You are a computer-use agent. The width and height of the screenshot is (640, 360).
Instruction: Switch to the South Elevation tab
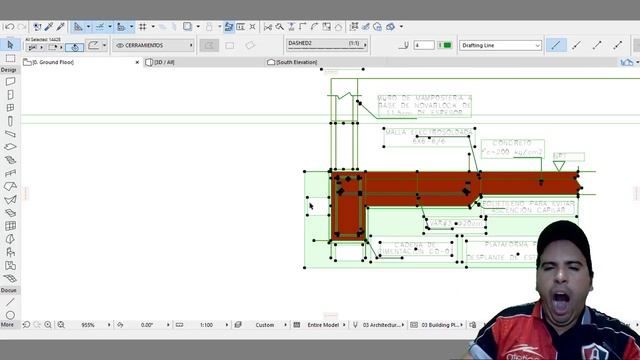pos(292,62)
